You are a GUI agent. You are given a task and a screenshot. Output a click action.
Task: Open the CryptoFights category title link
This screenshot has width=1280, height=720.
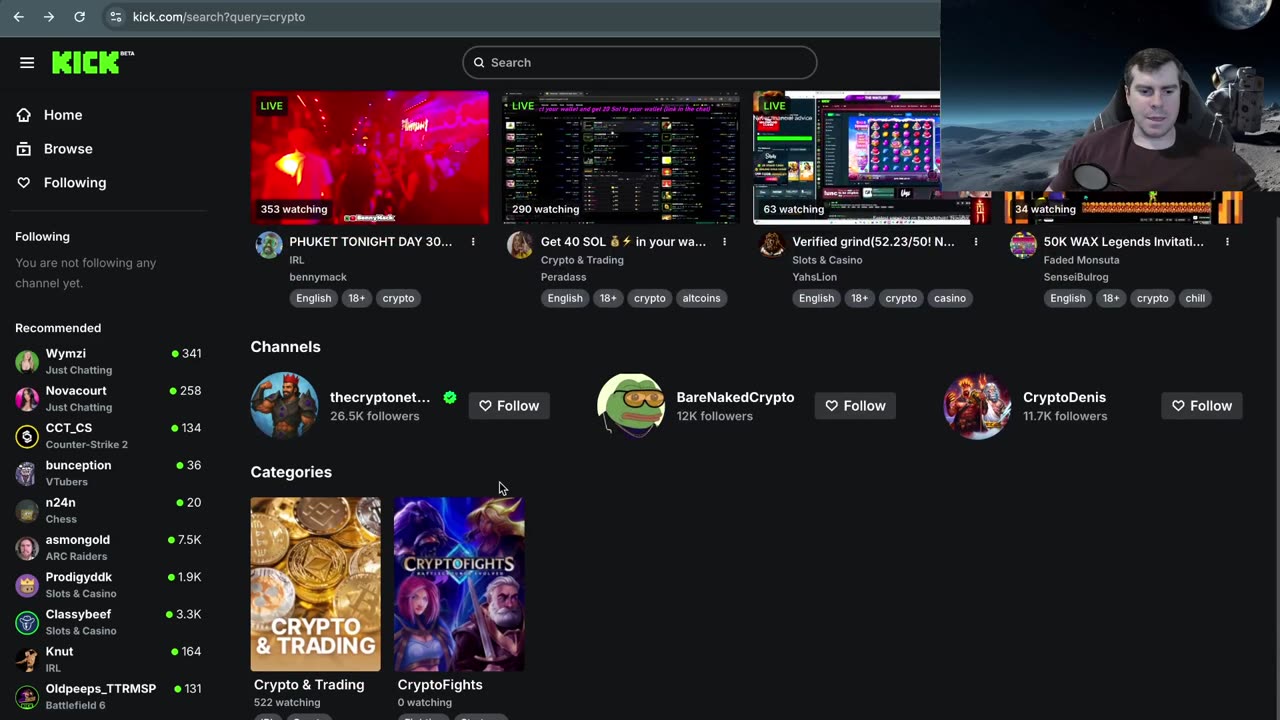coord(440,685)
